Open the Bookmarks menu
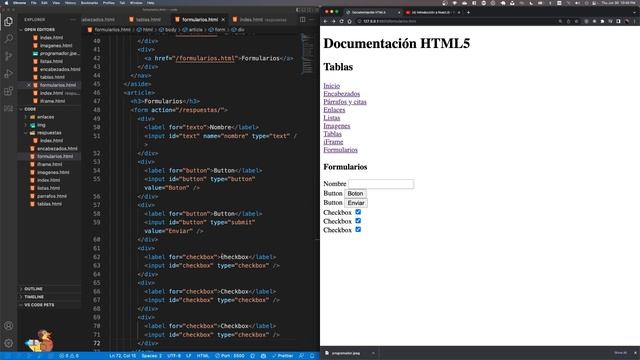Image resolution: width=640 pixels, height=360 pixels. point(89,3)
